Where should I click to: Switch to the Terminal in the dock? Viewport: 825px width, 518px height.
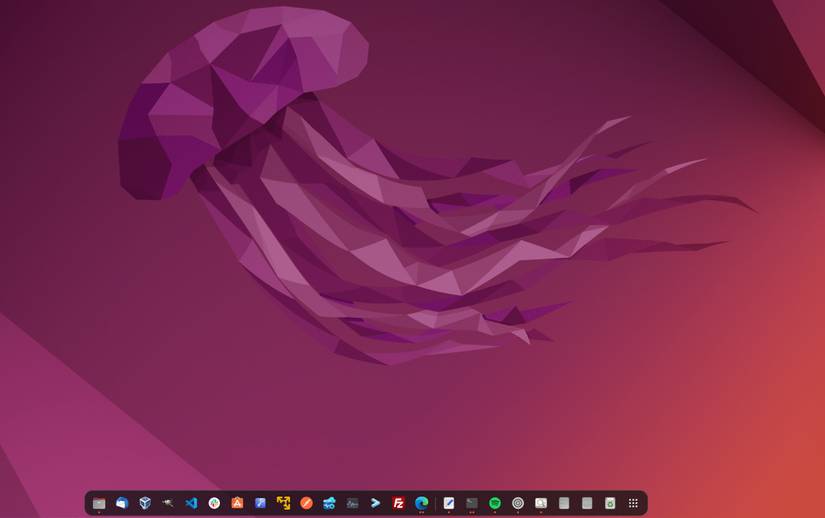(x=472, y=503)
